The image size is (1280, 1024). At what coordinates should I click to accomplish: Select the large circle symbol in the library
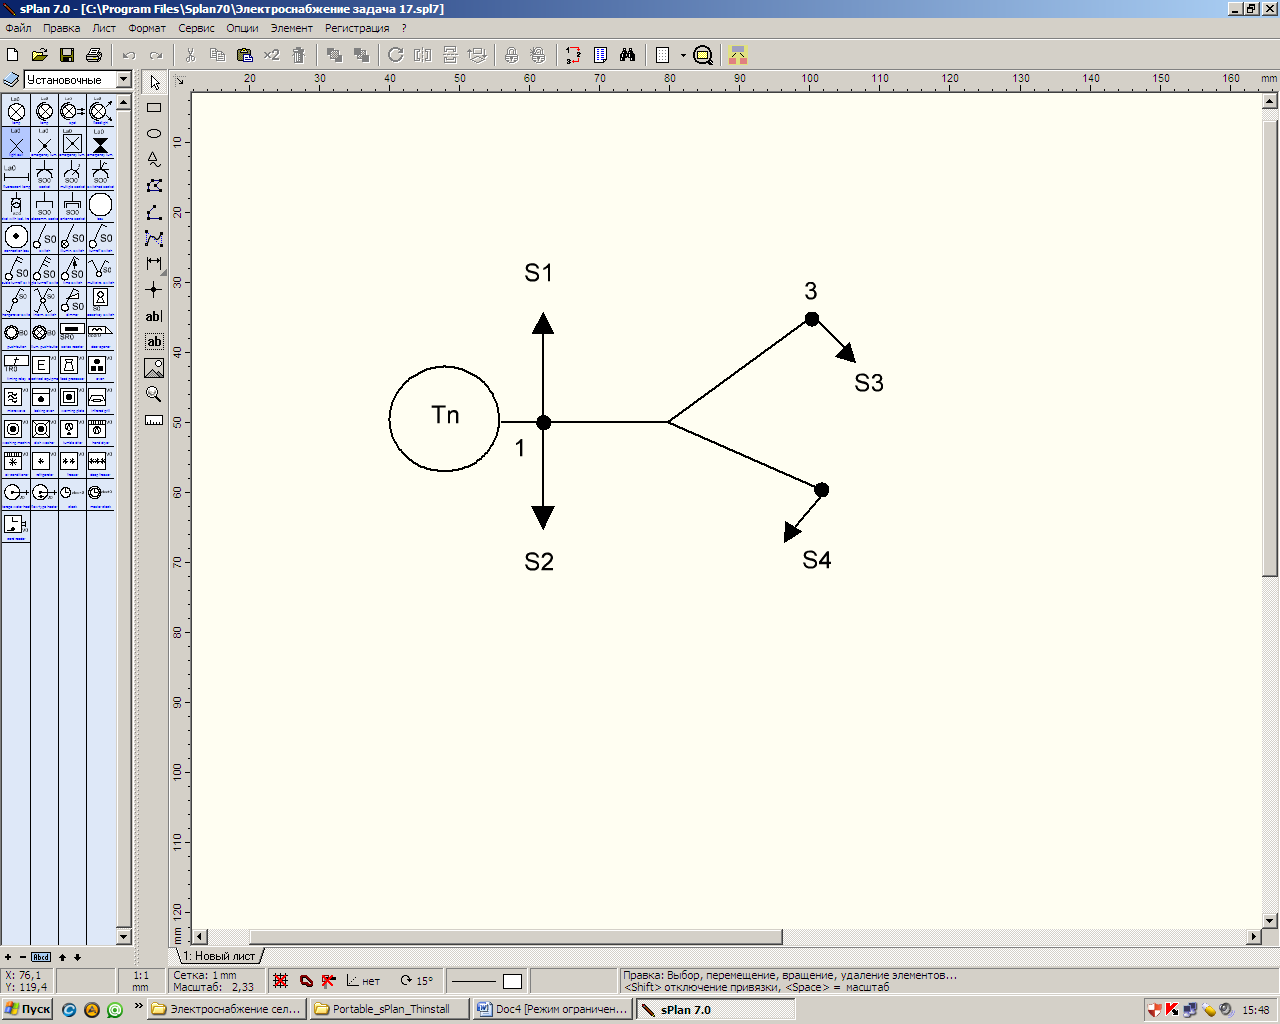[x=100, y=205]
